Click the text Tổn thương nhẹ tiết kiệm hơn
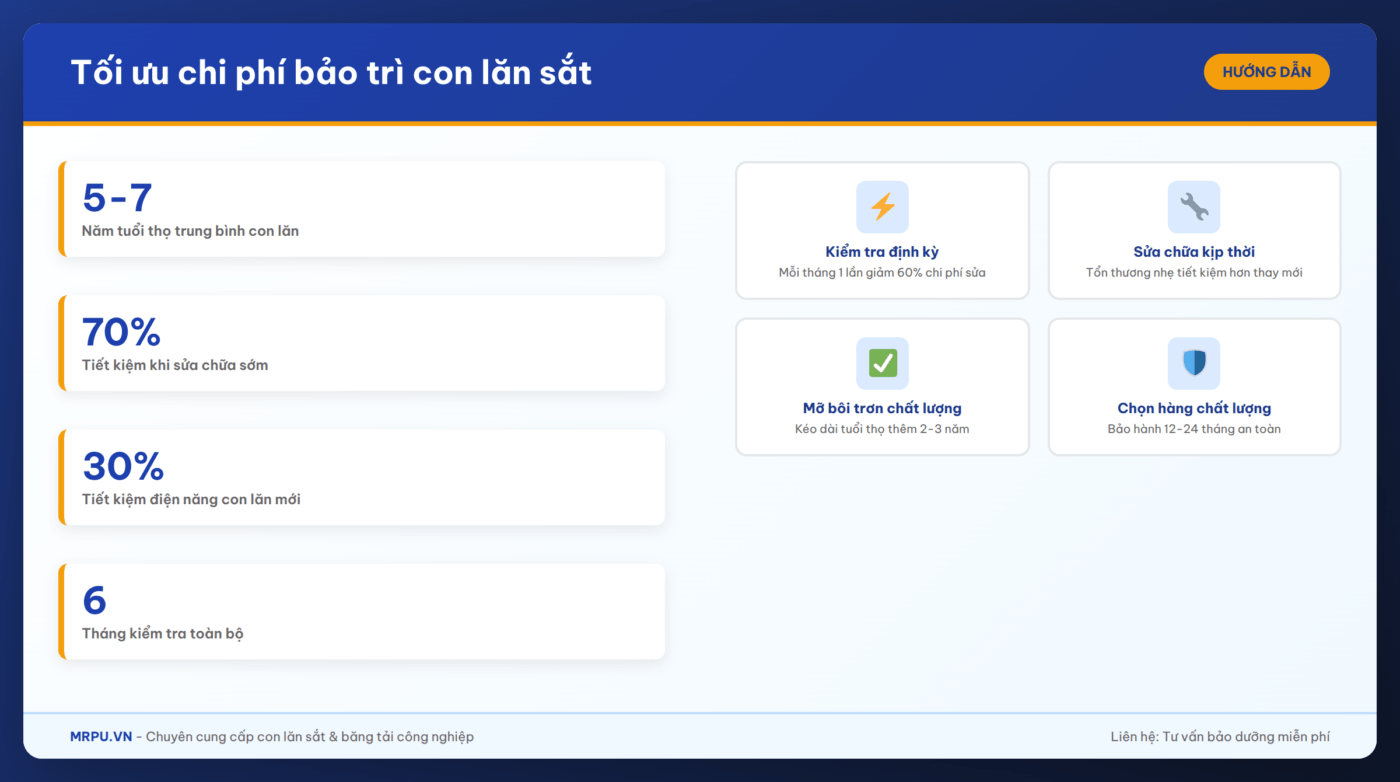Image resolution: width=1400 pixels, height=782 pixels. [1194, 273]
